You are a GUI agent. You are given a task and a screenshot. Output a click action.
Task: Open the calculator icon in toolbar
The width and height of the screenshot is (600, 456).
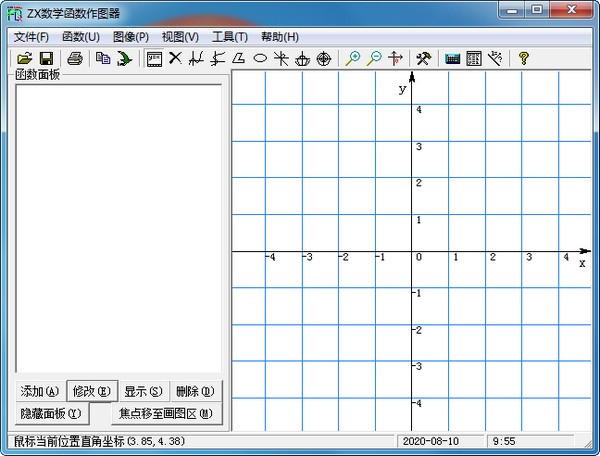tap(452, 59)
